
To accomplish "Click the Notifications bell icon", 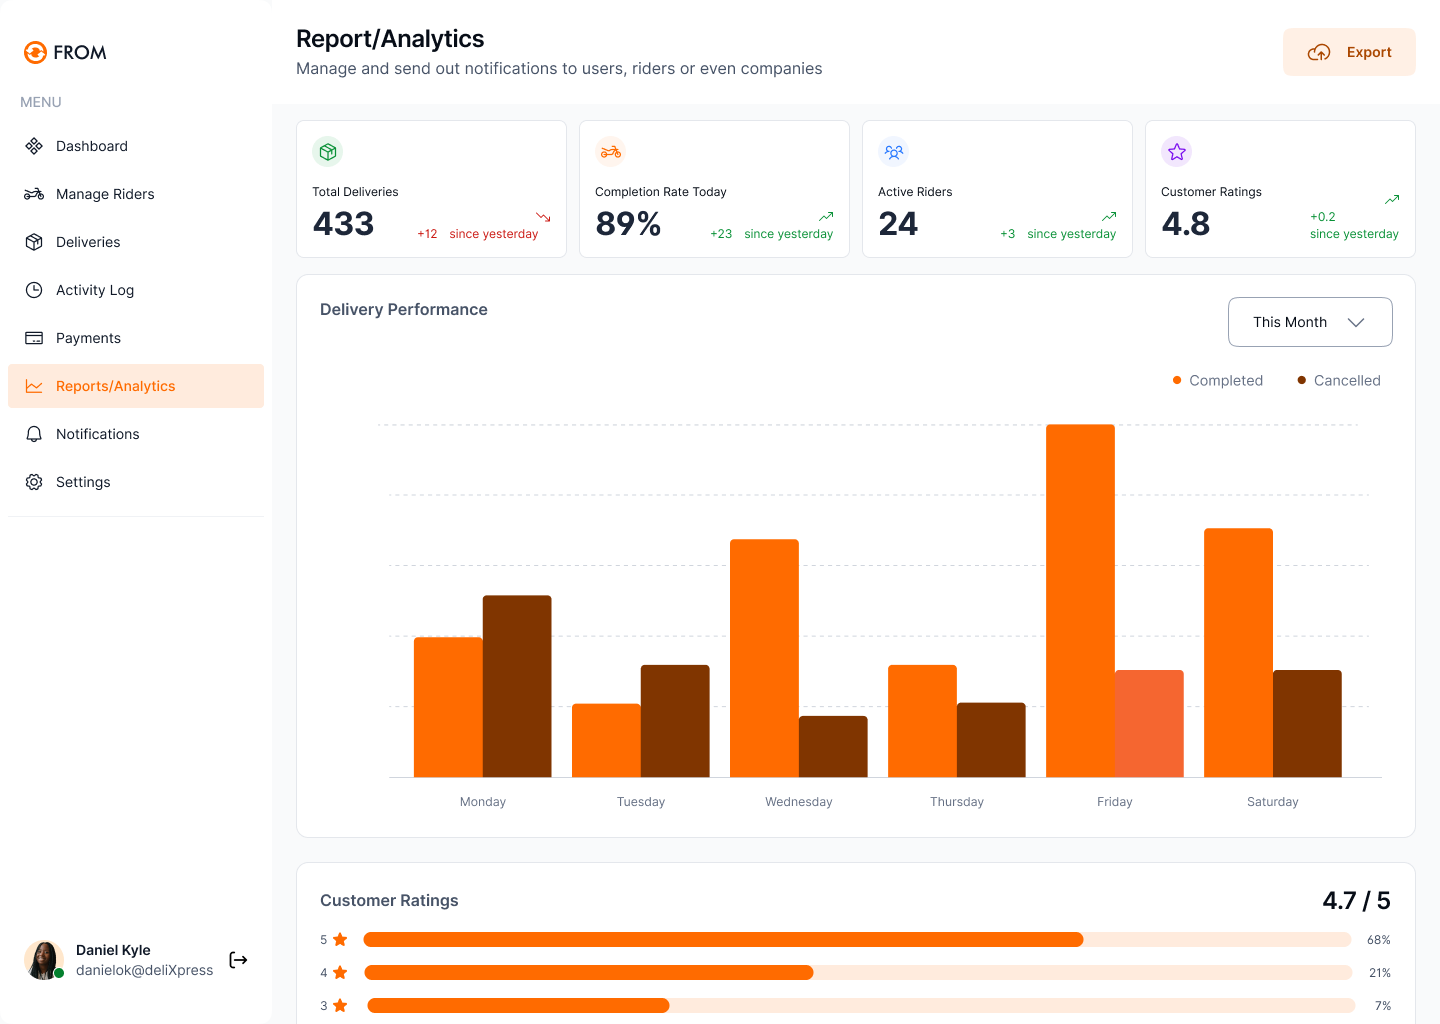I will (34, 434).
